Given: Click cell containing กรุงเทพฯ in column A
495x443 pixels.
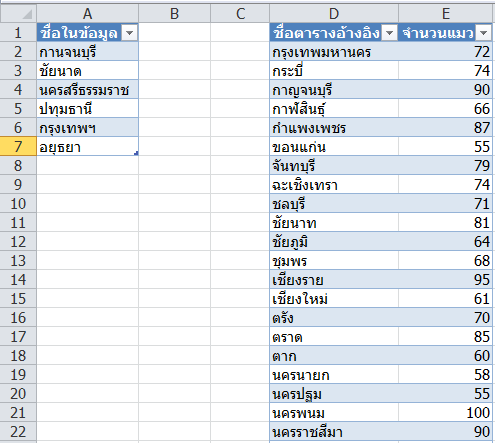Looking at the screenshot, I should click(x=87, y=128).
